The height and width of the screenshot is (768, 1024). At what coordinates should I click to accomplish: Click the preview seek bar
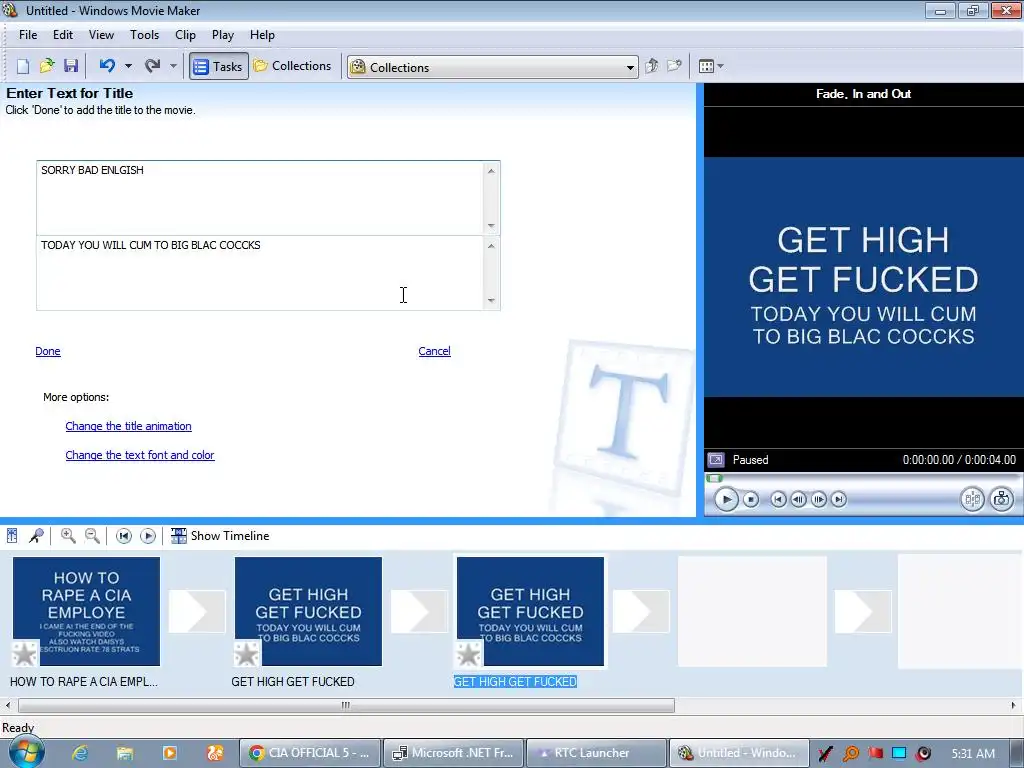click(863, 478)
